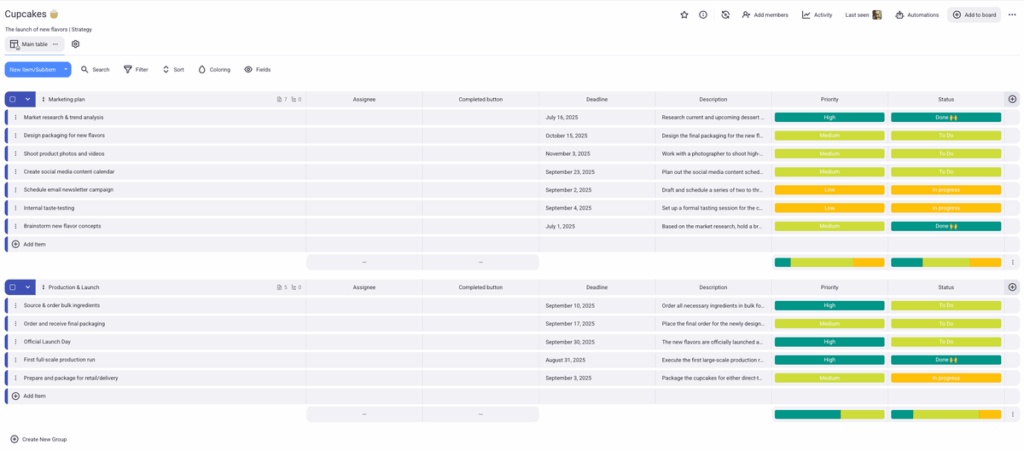Add a column to Marketing plan group
The image size is (1024, 451).
1012,99
